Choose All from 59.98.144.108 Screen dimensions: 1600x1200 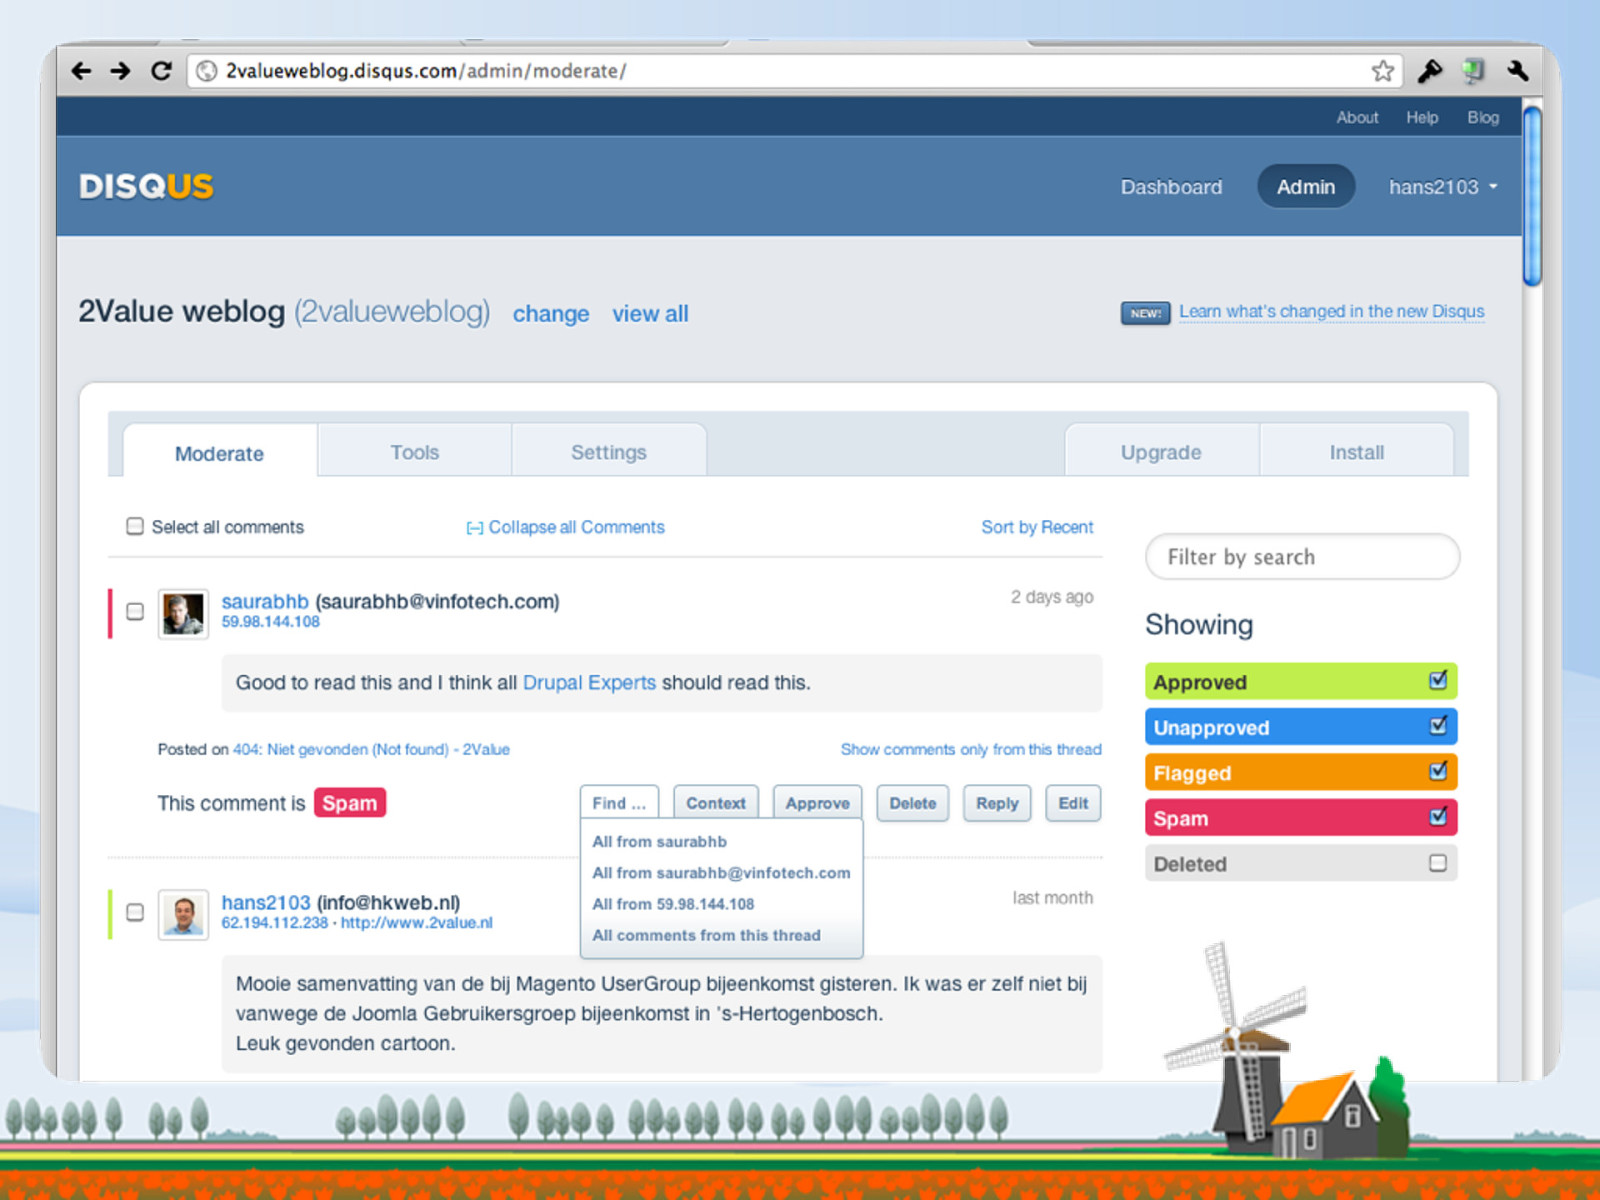tap(673, 904)
